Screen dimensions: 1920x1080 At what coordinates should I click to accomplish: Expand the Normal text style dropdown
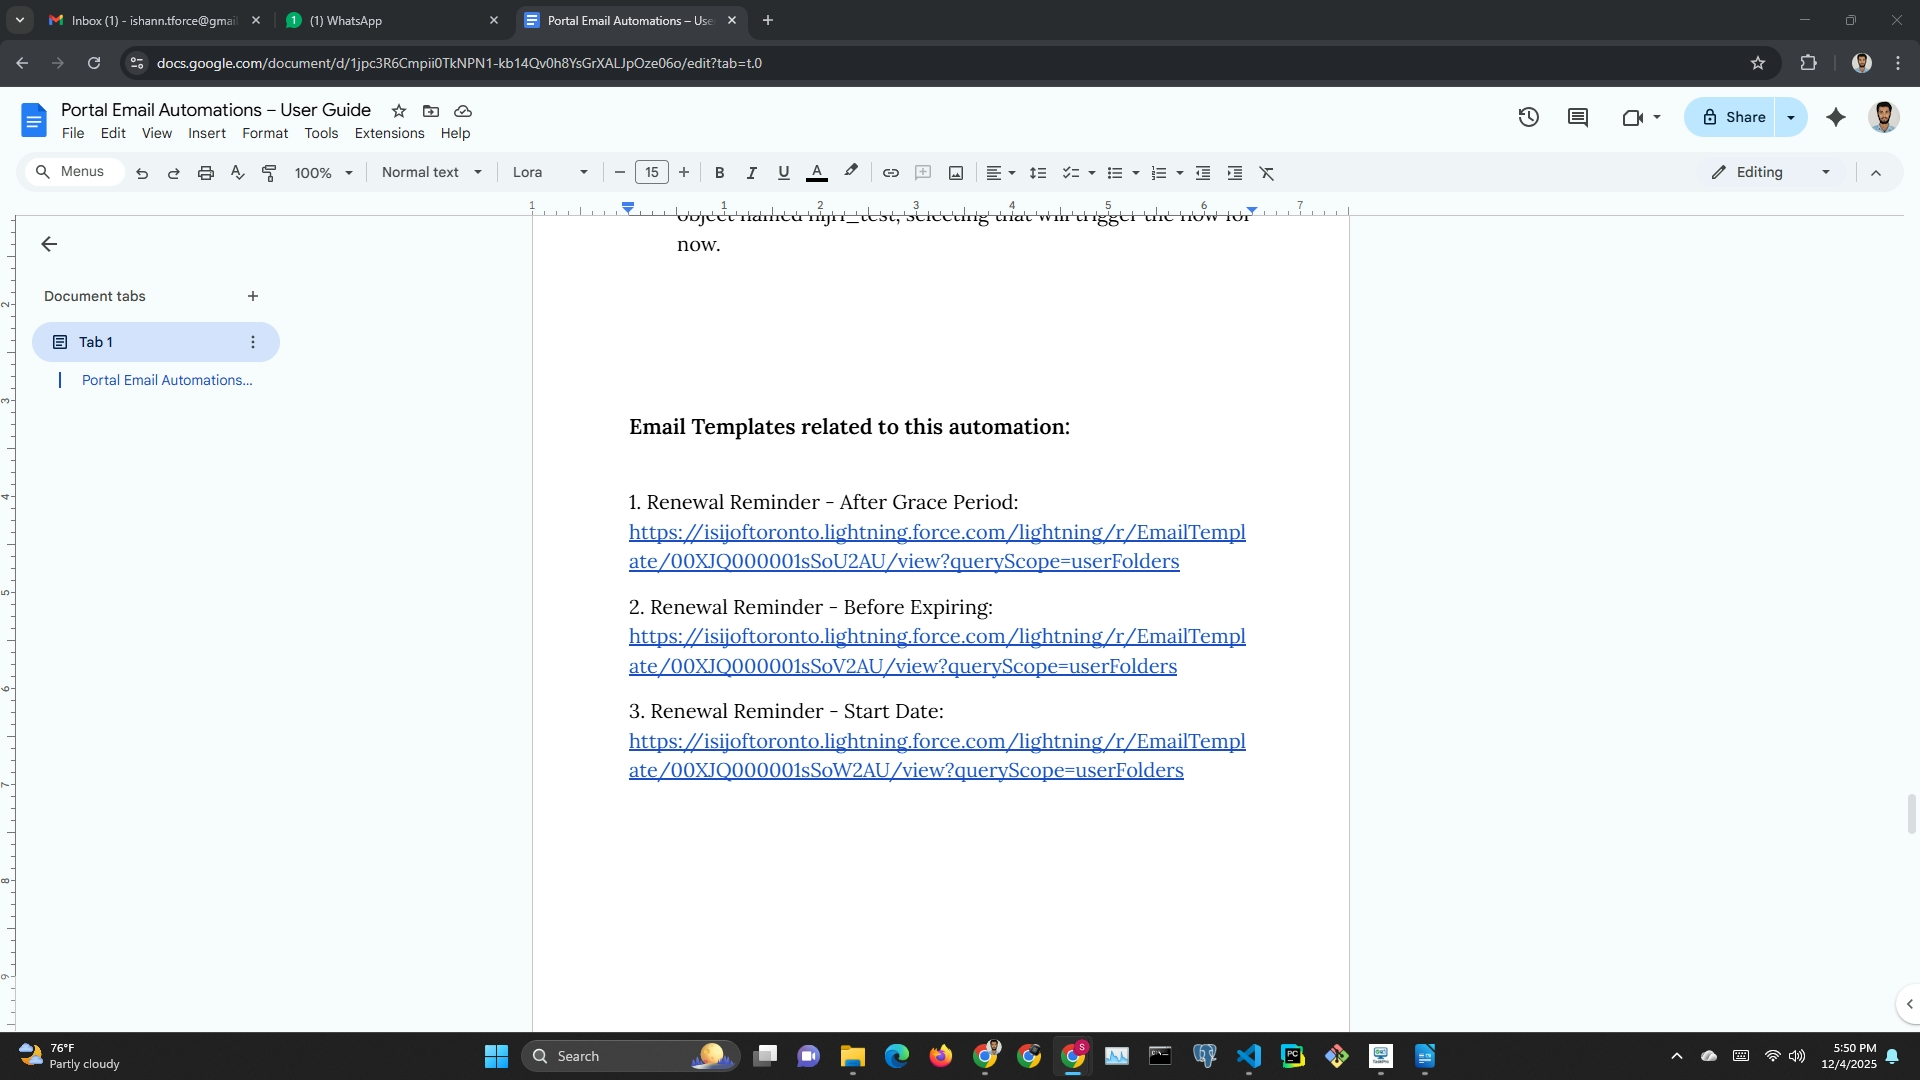click(x=432, y=172)
